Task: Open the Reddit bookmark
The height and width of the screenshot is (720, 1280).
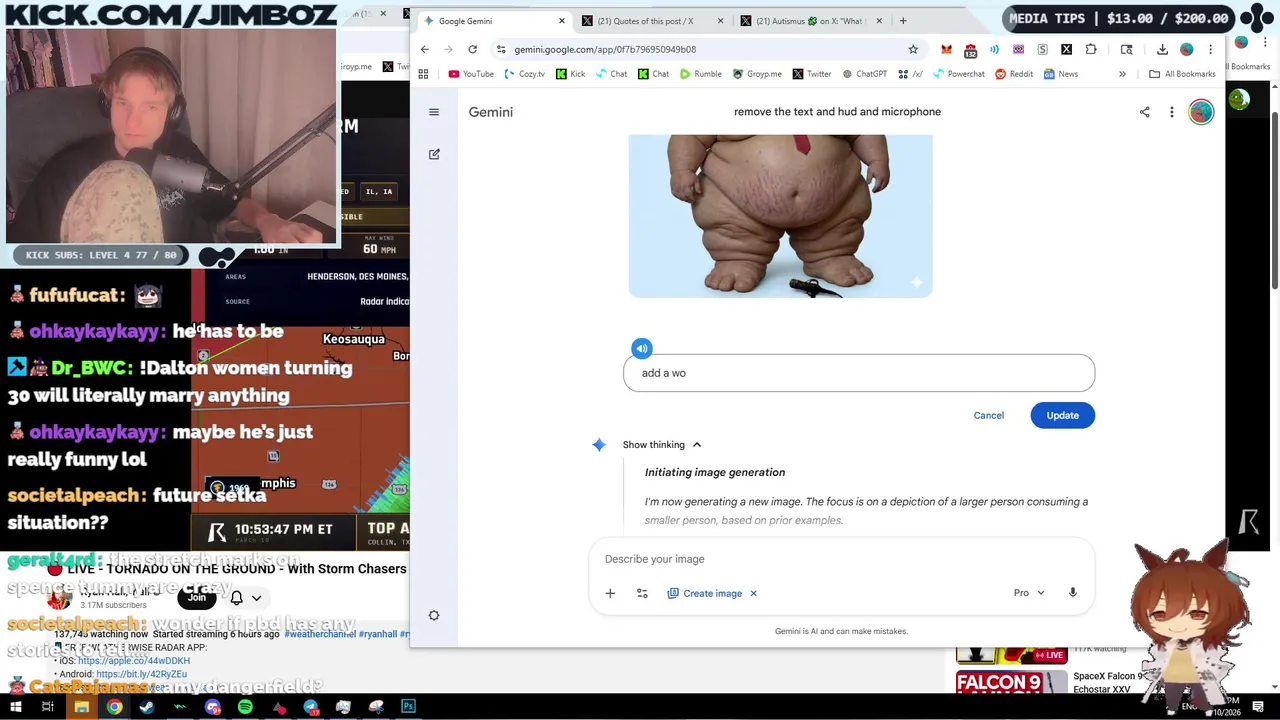Action: 1014,74
